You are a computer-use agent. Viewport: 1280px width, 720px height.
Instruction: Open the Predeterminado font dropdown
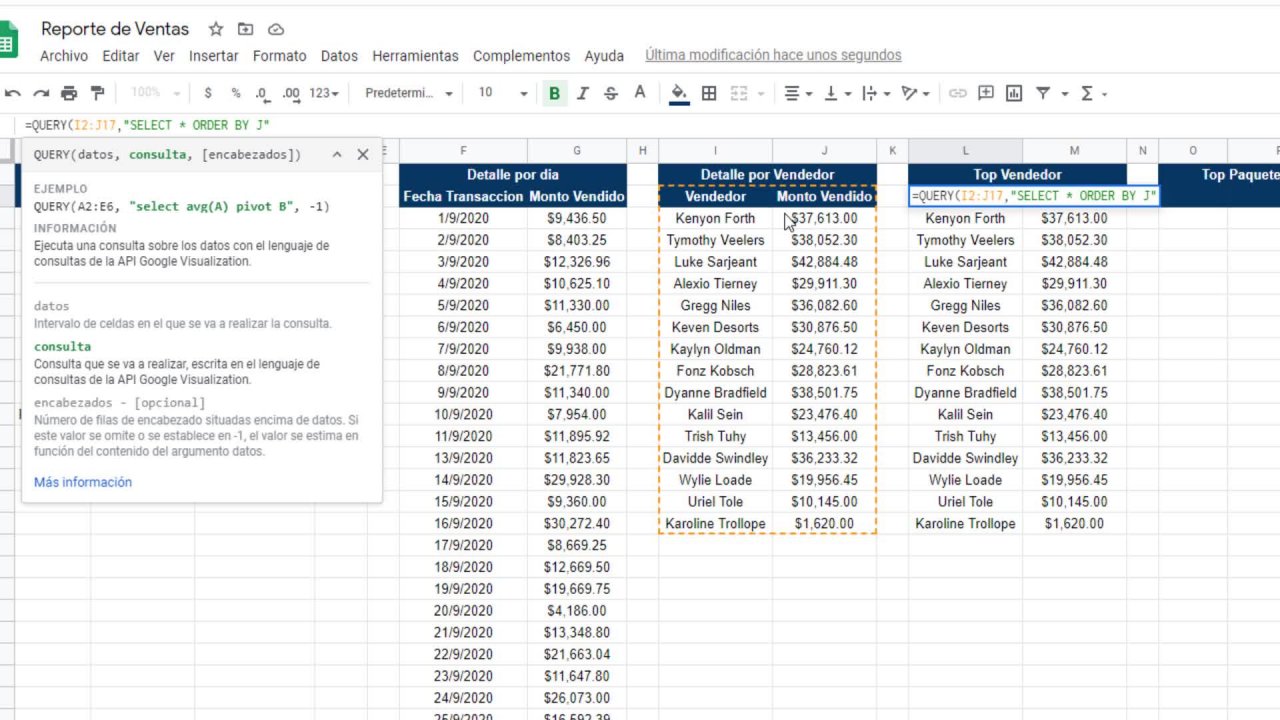click(x=408, y=93)
